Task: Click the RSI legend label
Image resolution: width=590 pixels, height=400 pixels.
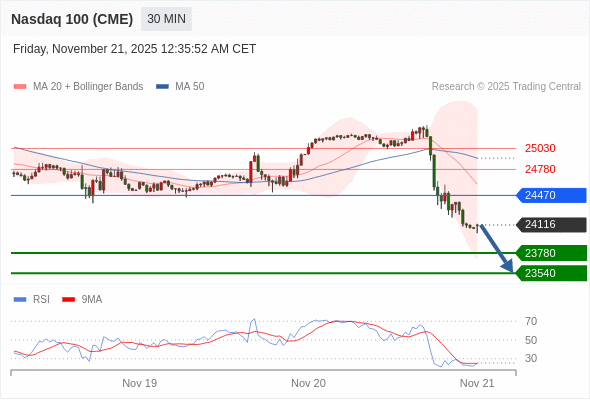Action: click(41, 300)
